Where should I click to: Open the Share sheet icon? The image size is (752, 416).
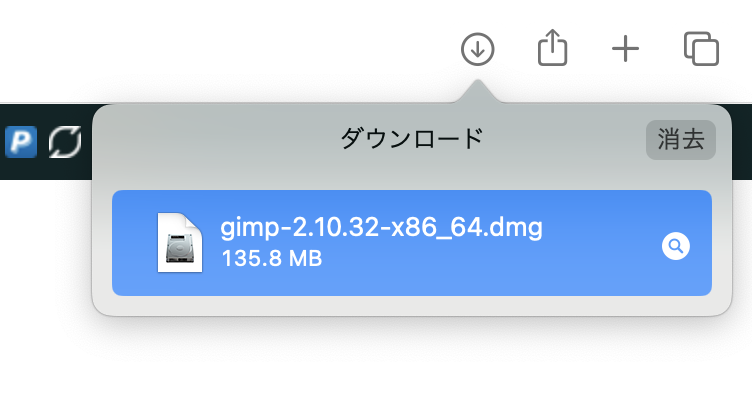point(552,48)
